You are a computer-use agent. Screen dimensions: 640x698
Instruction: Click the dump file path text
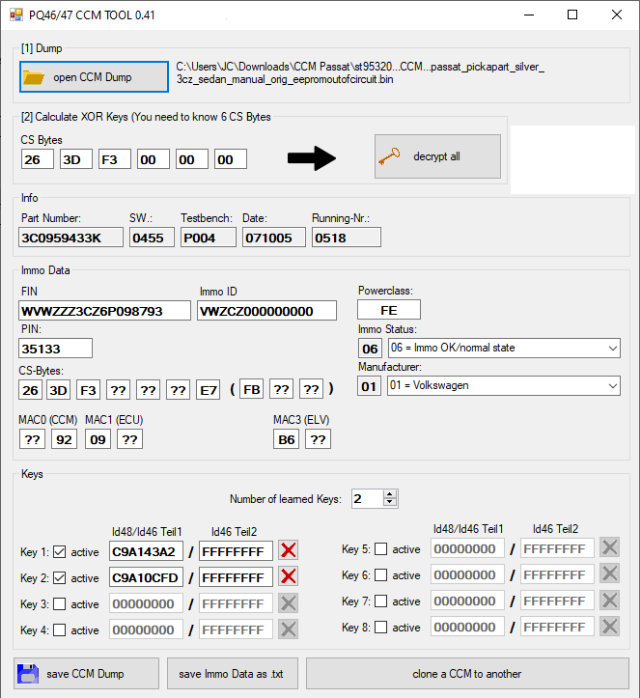point(360,73)
